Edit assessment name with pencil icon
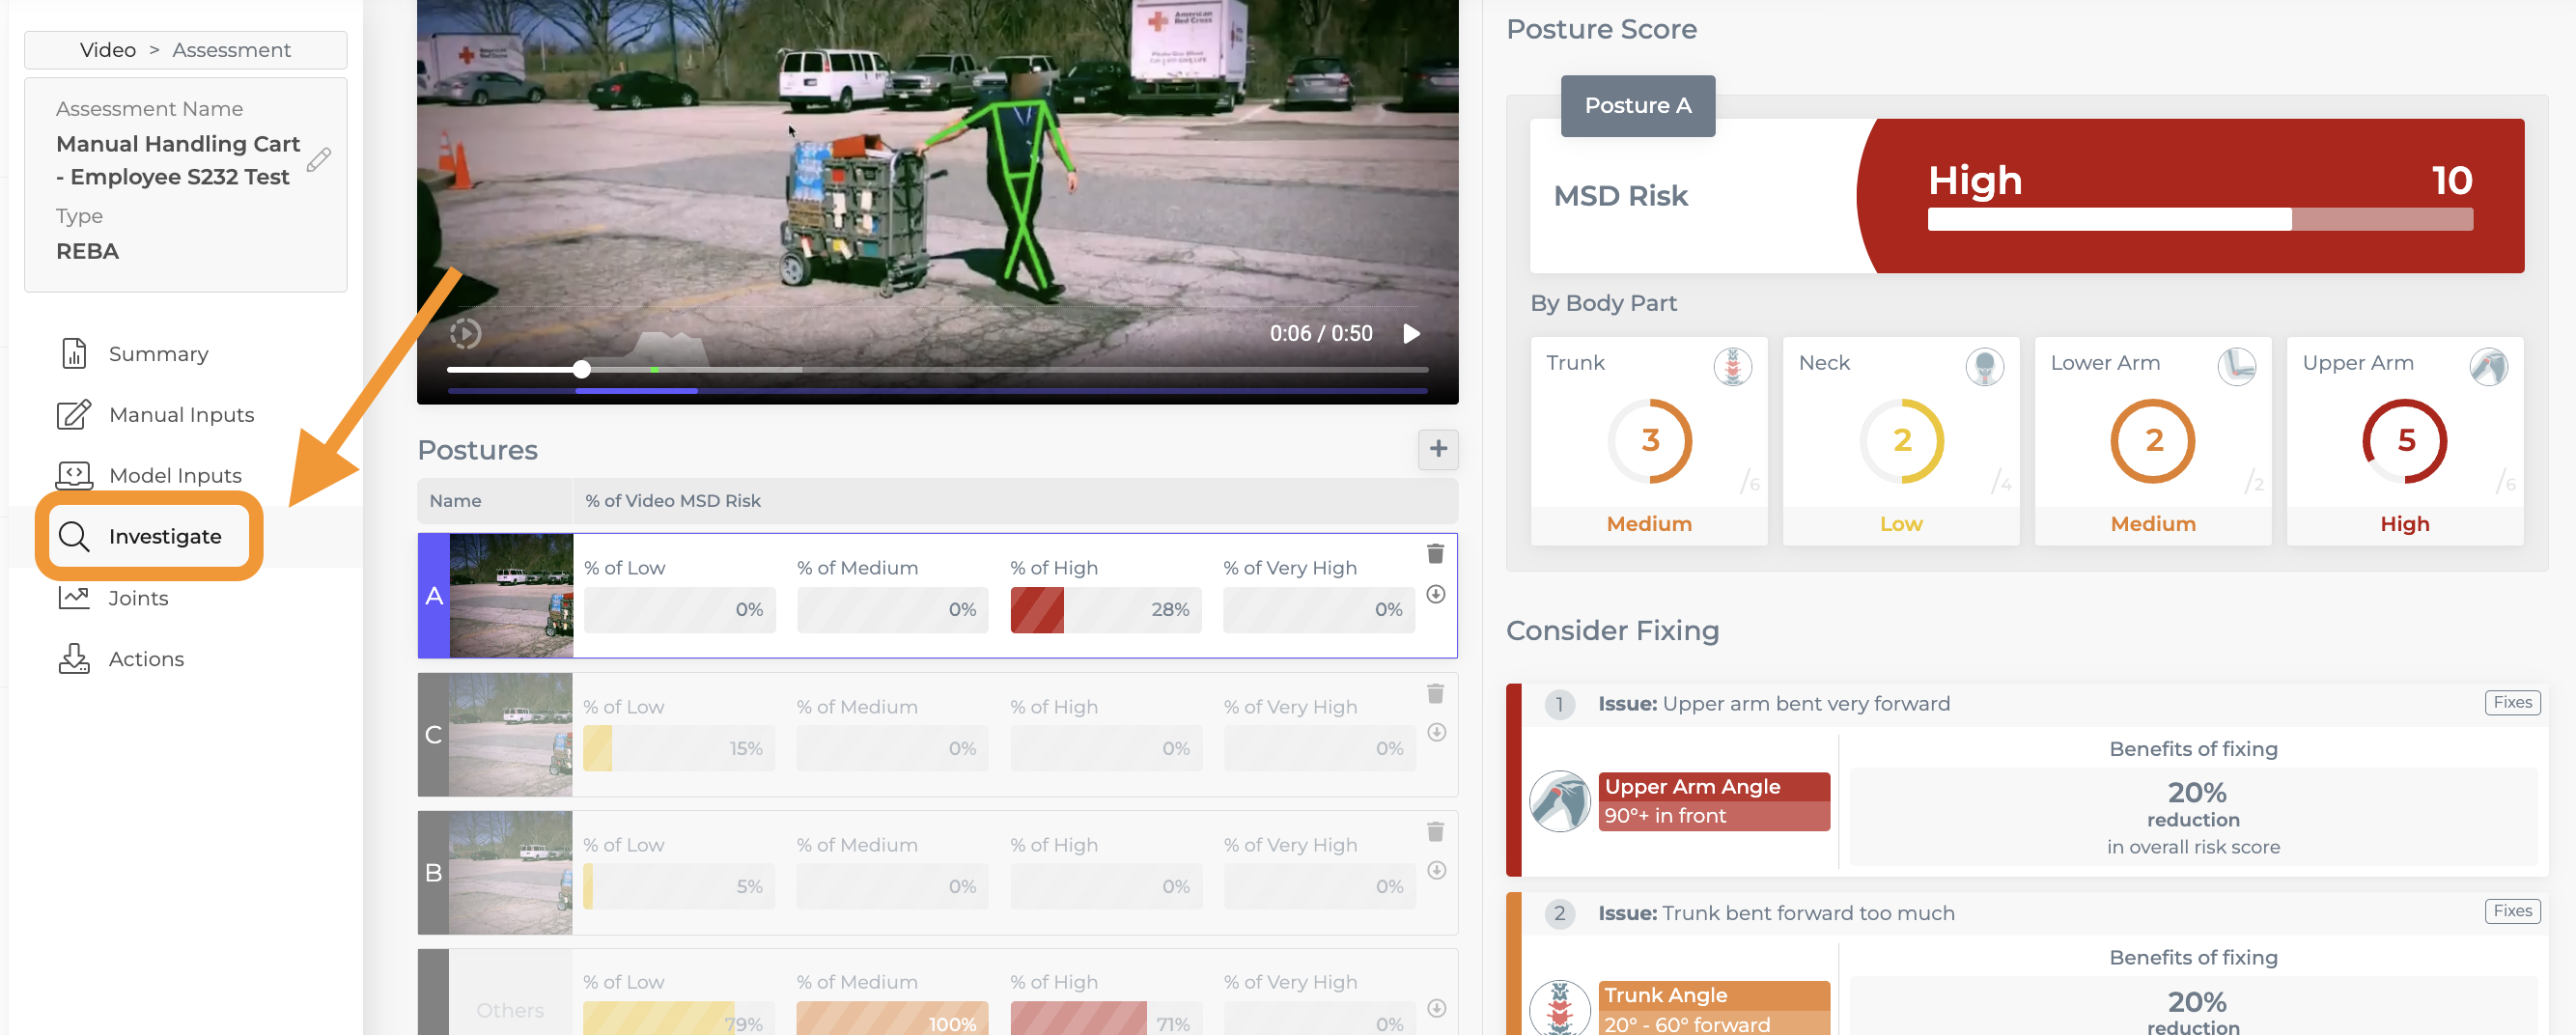The height and width of the screenshot is (1035, 2576). point(319,160)
